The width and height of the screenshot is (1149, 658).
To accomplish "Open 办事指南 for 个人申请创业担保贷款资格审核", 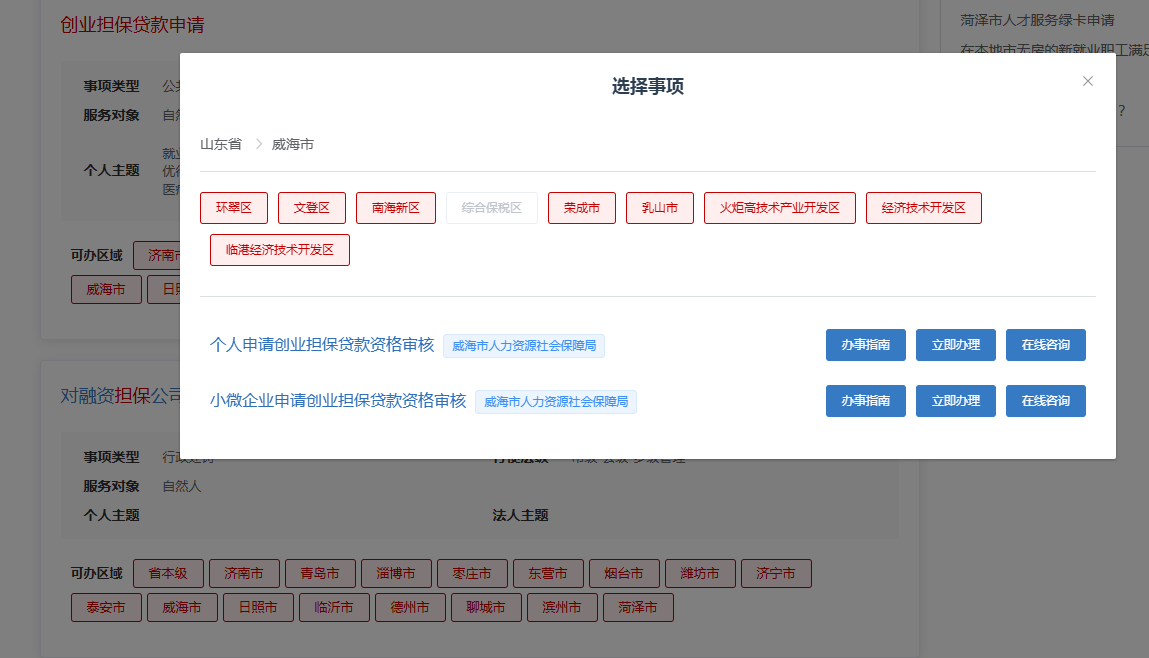I will pos(864,344).
